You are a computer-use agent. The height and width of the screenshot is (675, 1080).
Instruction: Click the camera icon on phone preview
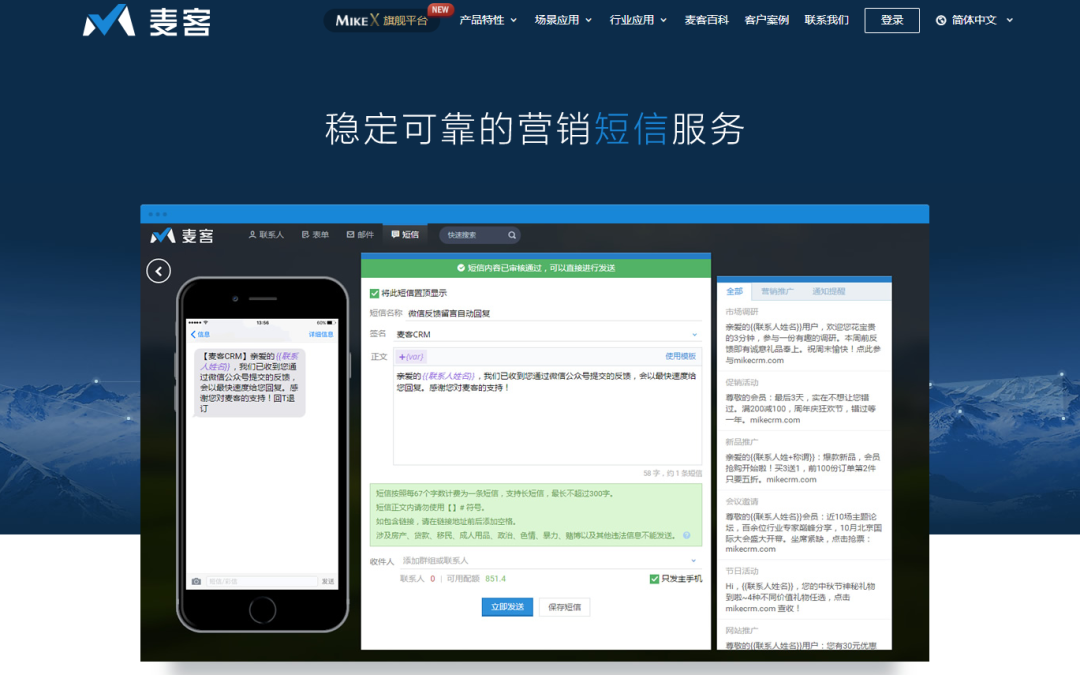(x=196, y=581)
